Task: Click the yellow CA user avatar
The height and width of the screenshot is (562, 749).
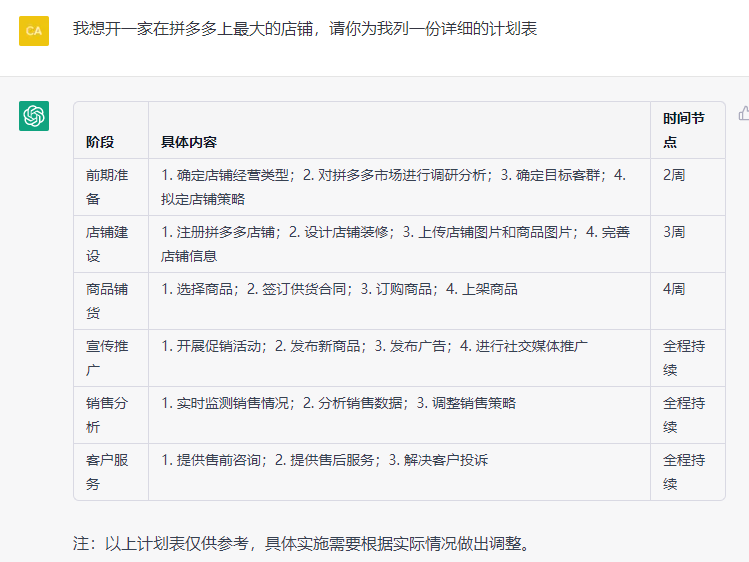Action: pos(34,31)
